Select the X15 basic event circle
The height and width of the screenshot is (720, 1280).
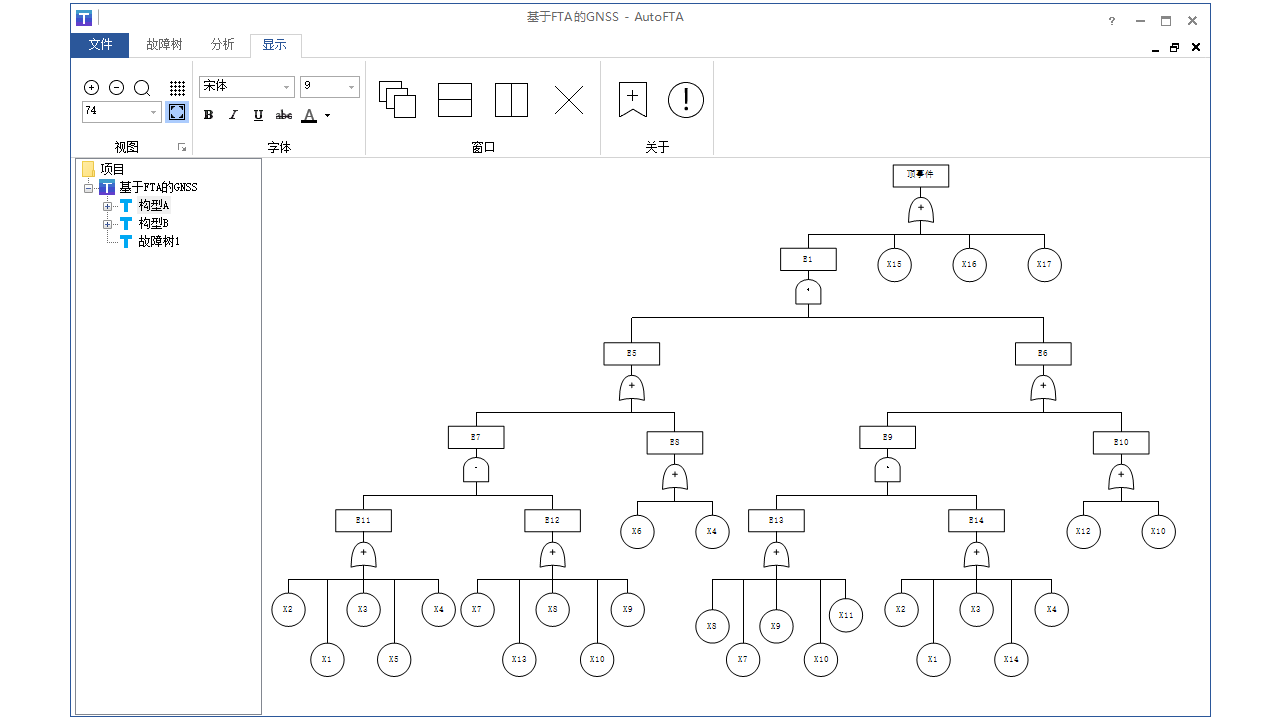tap(894, 265)
